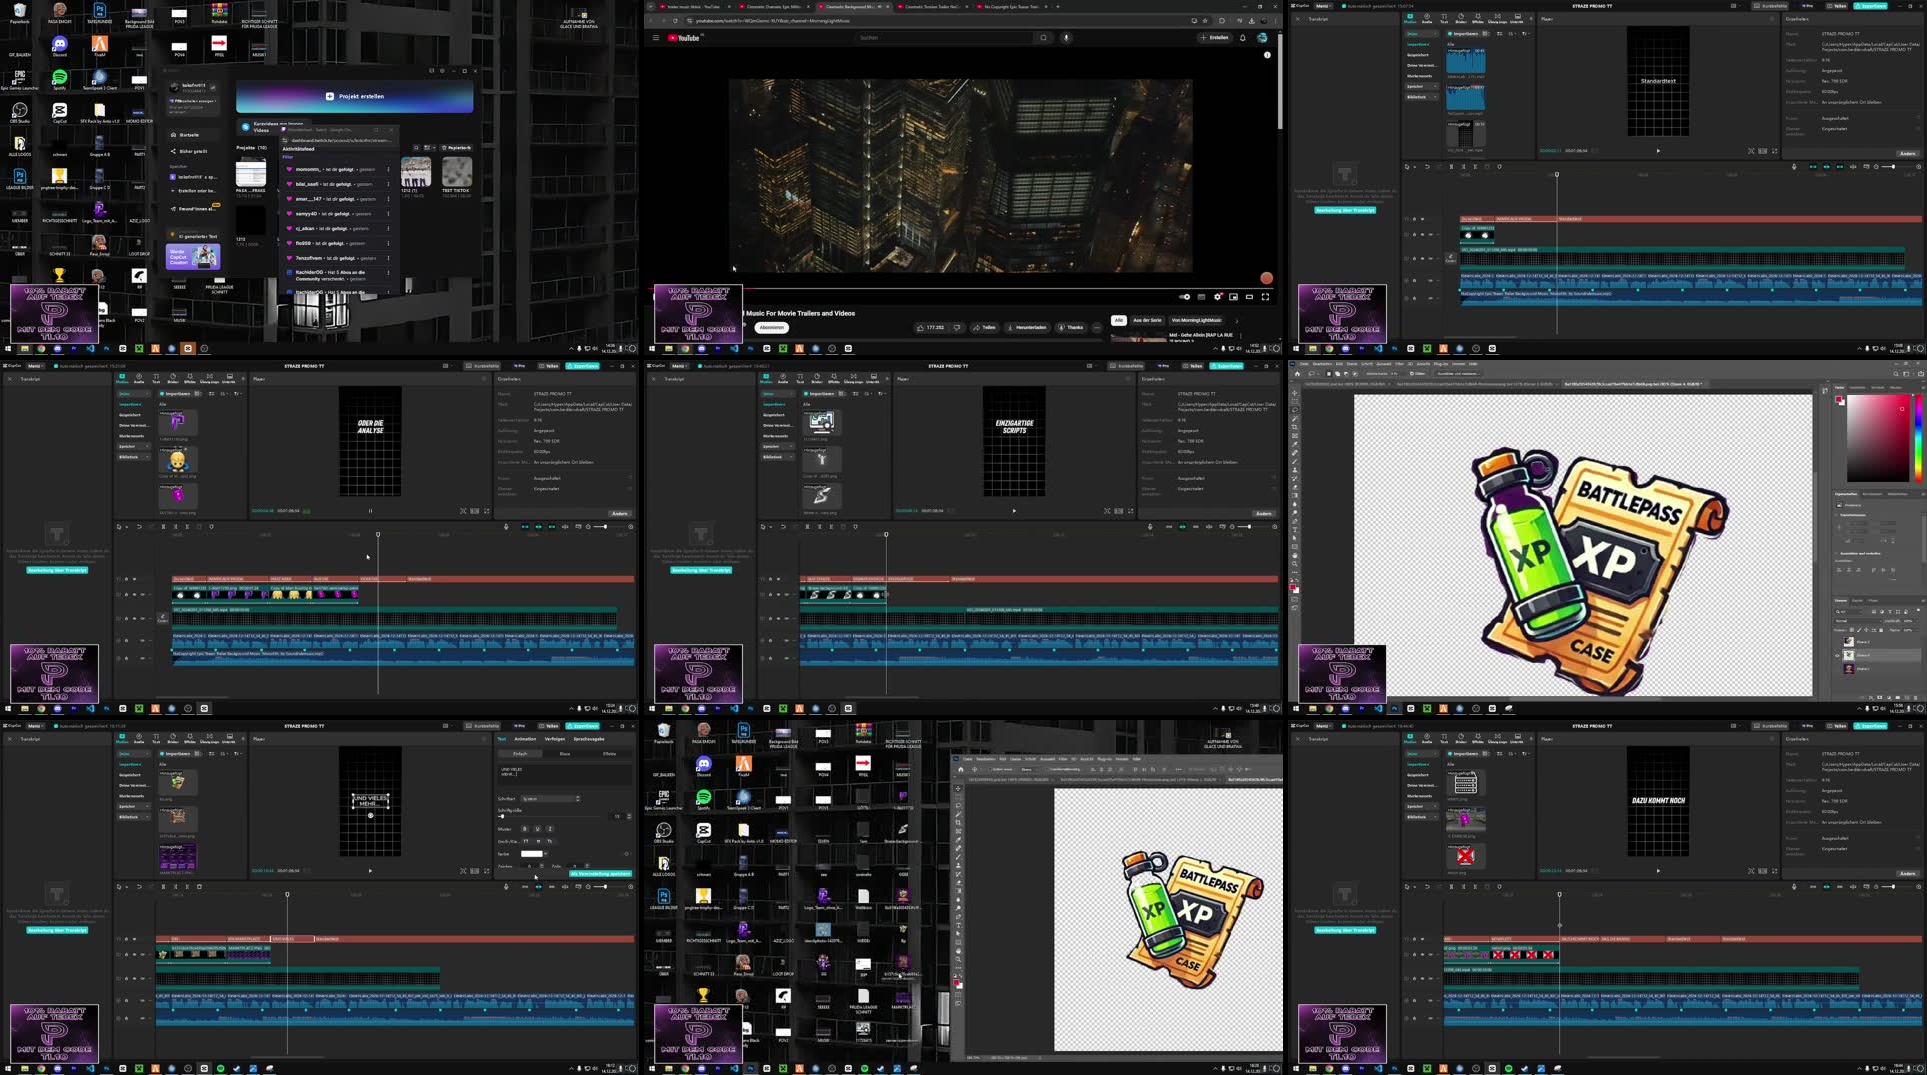Image resolution: width=1927 pixels, height=1075 pixels.
Task: Open Audio tab in 'UND VIELES MEHR' CapCut
Action: (139, 741)
